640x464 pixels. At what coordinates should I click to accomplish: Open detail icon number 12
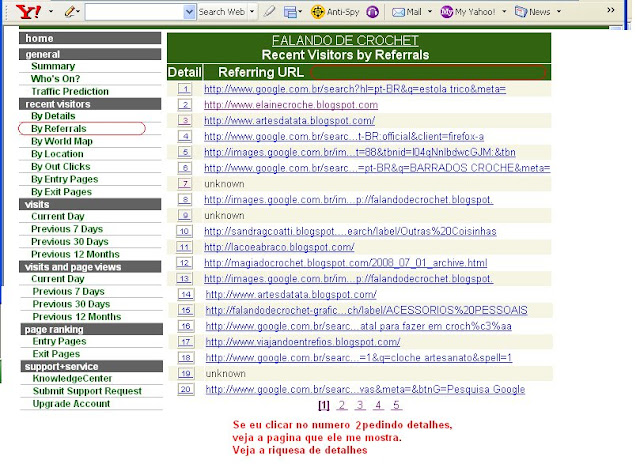tap(184, 263)
